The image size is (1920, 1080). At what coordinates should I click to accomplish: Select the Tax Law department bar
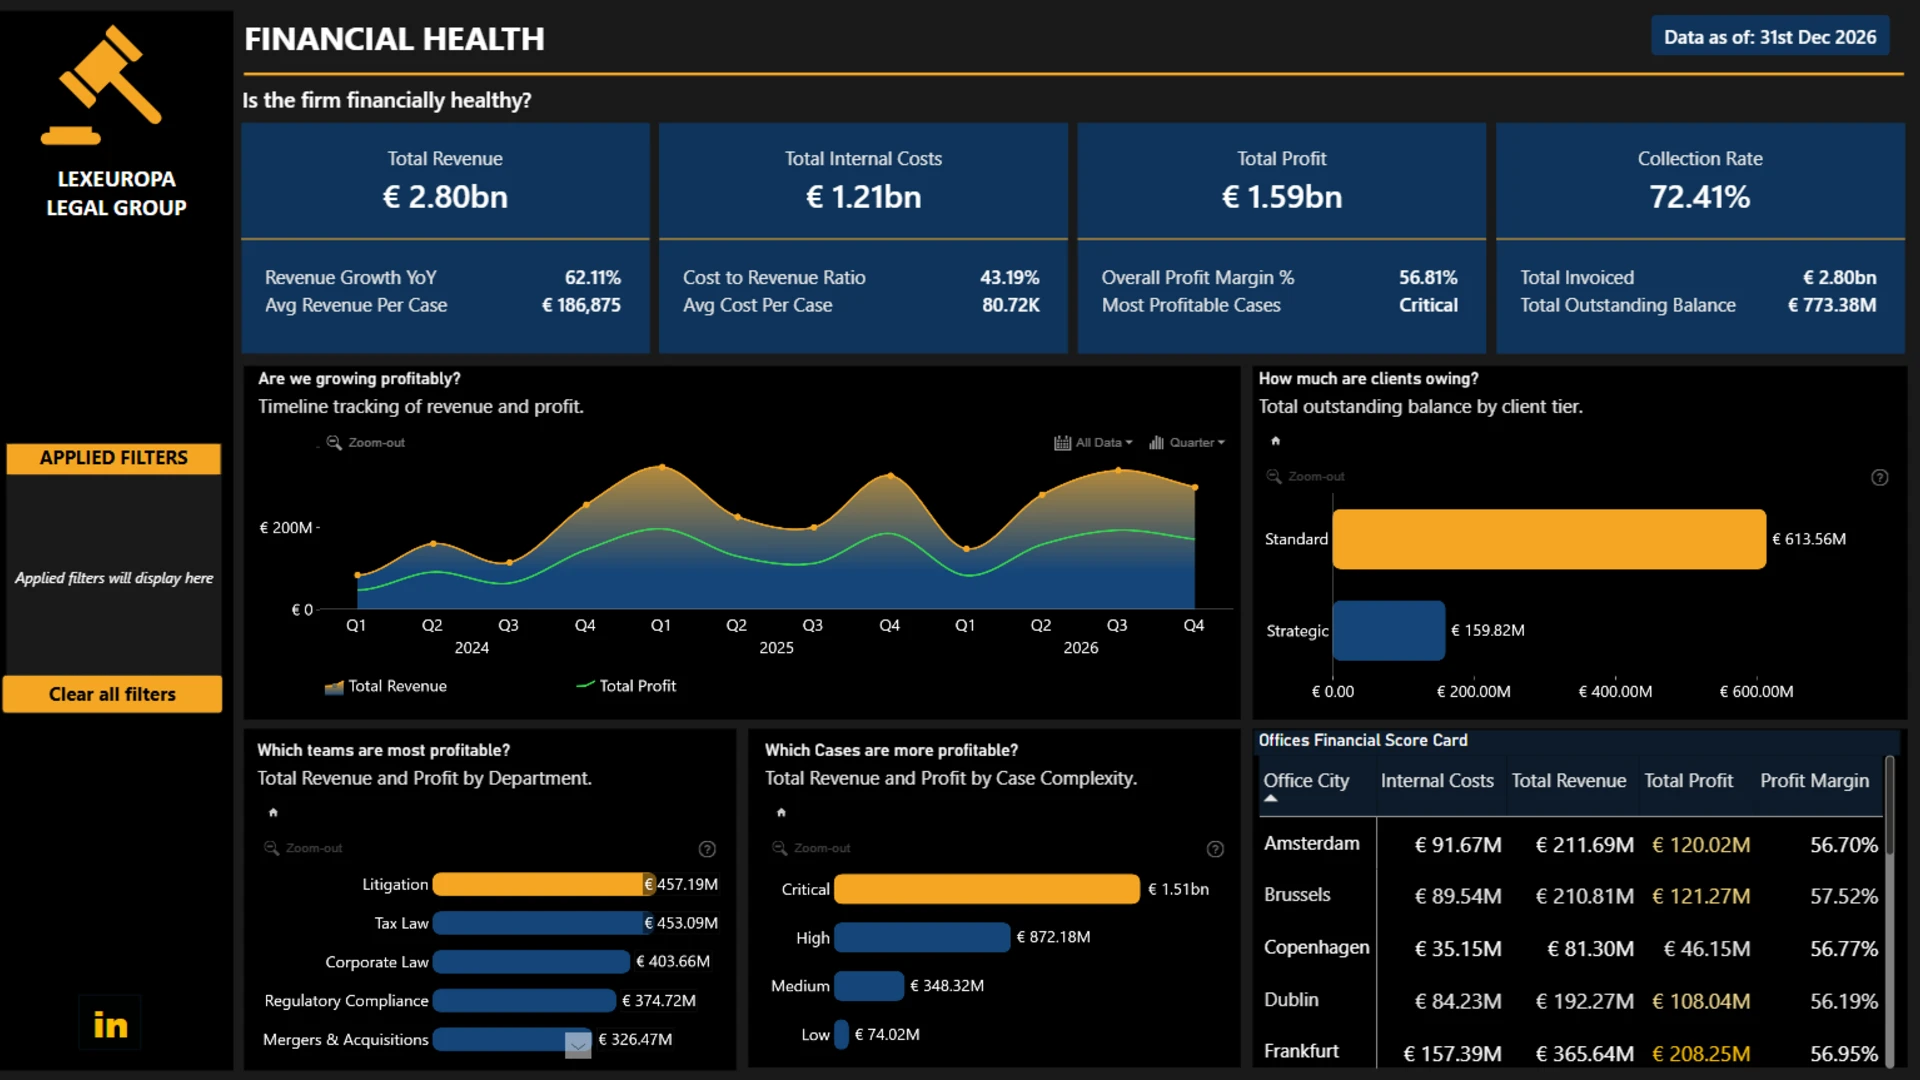coord(544,923)
